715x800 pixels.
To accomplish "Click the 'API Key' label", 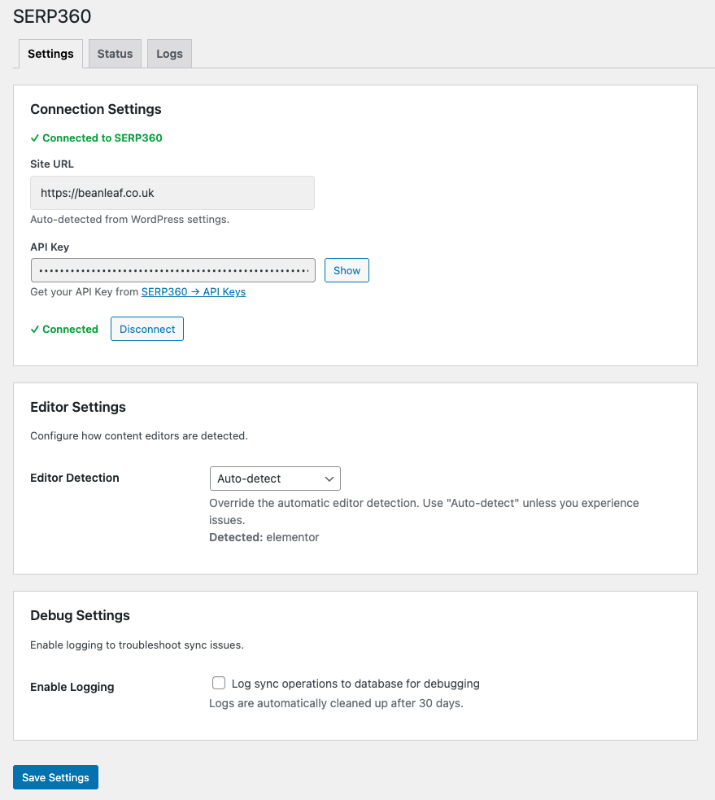I will click(50, 247).
